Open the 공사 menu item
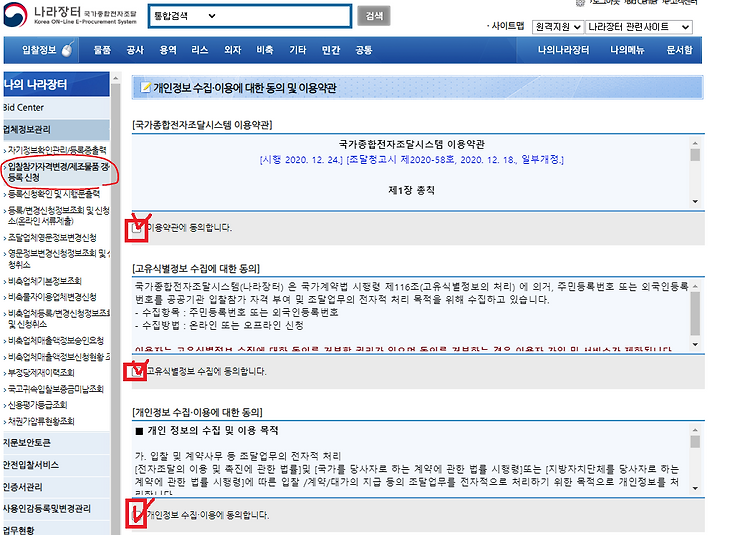The width and height of the screenshot is (750, 535). (x=135, y=50)
